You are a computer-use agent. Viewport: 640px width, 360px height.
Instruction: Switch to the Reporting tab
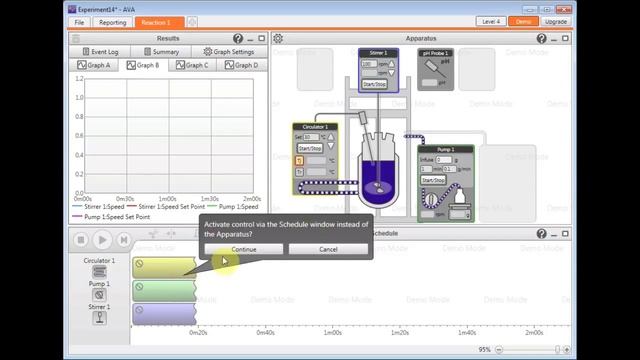click(113, 22)
